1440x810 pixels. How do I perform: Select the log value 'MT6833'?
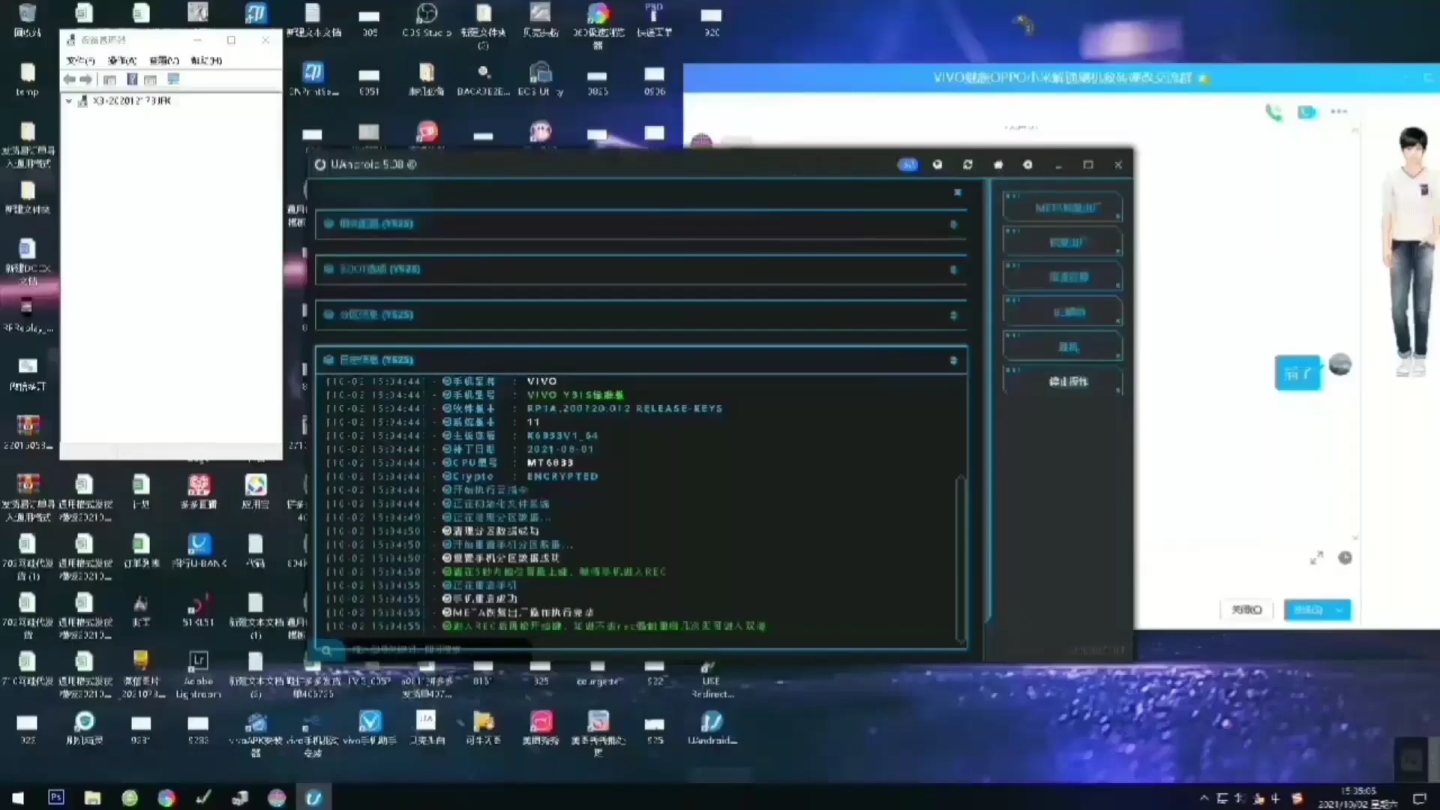tap(550, 463)
